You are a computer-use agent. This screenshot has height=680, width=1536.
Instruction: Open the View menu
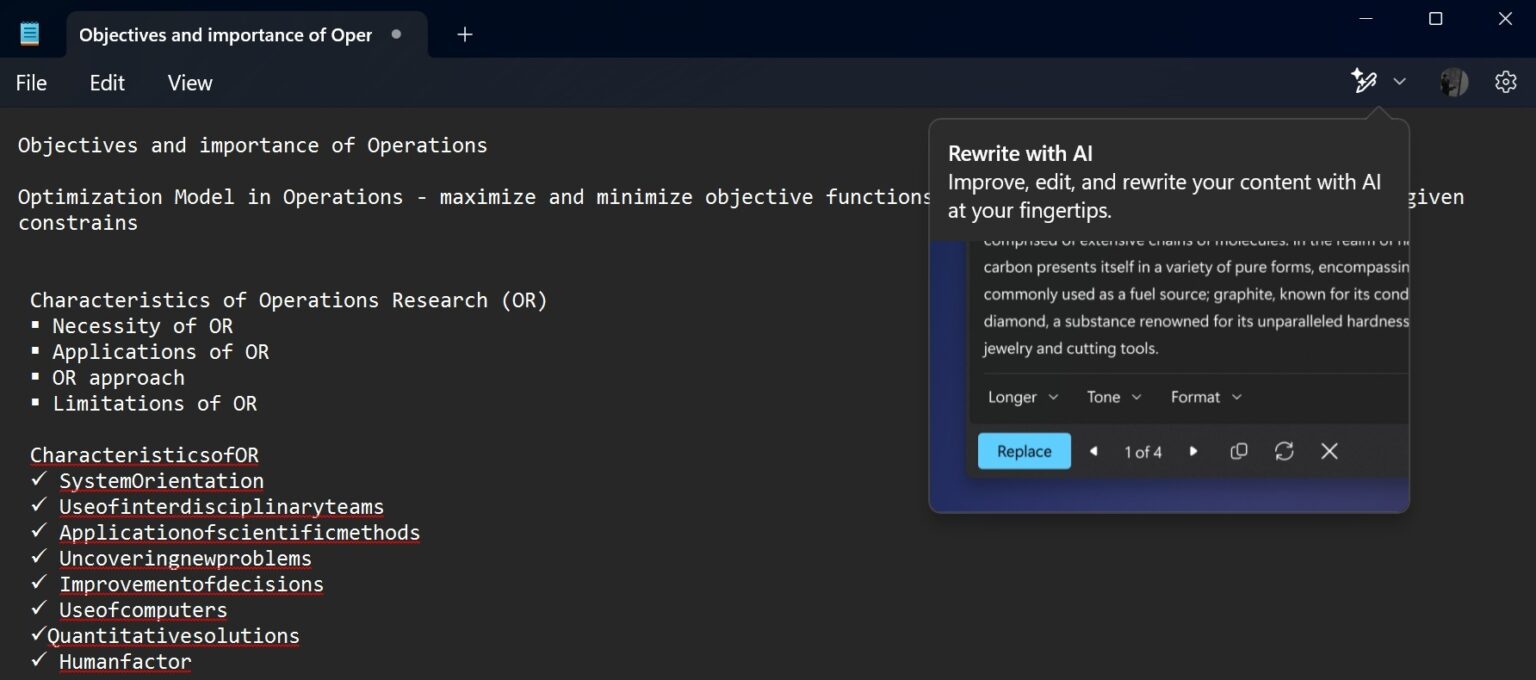point(189,83)
